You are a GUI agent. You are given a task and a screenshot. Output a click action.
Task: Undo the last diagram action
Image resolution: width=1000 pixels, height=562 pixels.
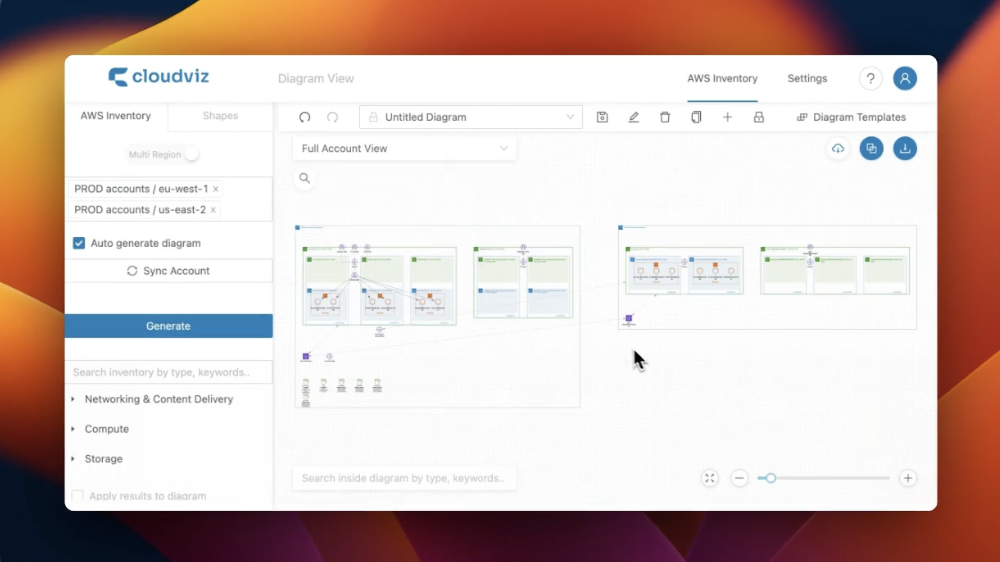(305, 117)
